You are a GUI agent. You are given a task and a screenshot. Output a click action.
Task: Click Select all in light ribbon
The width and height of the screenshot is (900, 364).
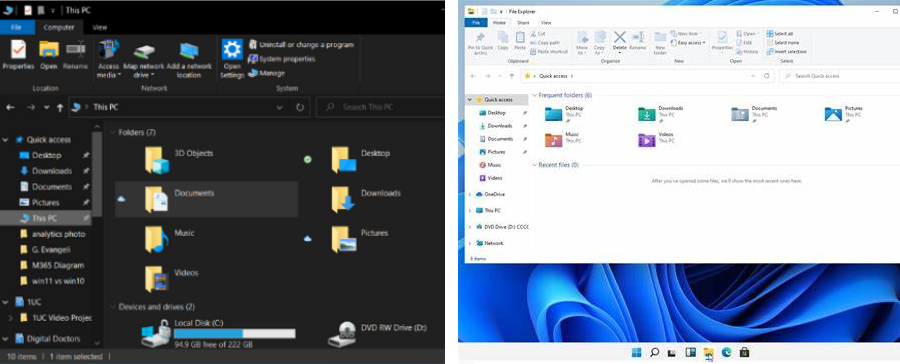[779, 34]
